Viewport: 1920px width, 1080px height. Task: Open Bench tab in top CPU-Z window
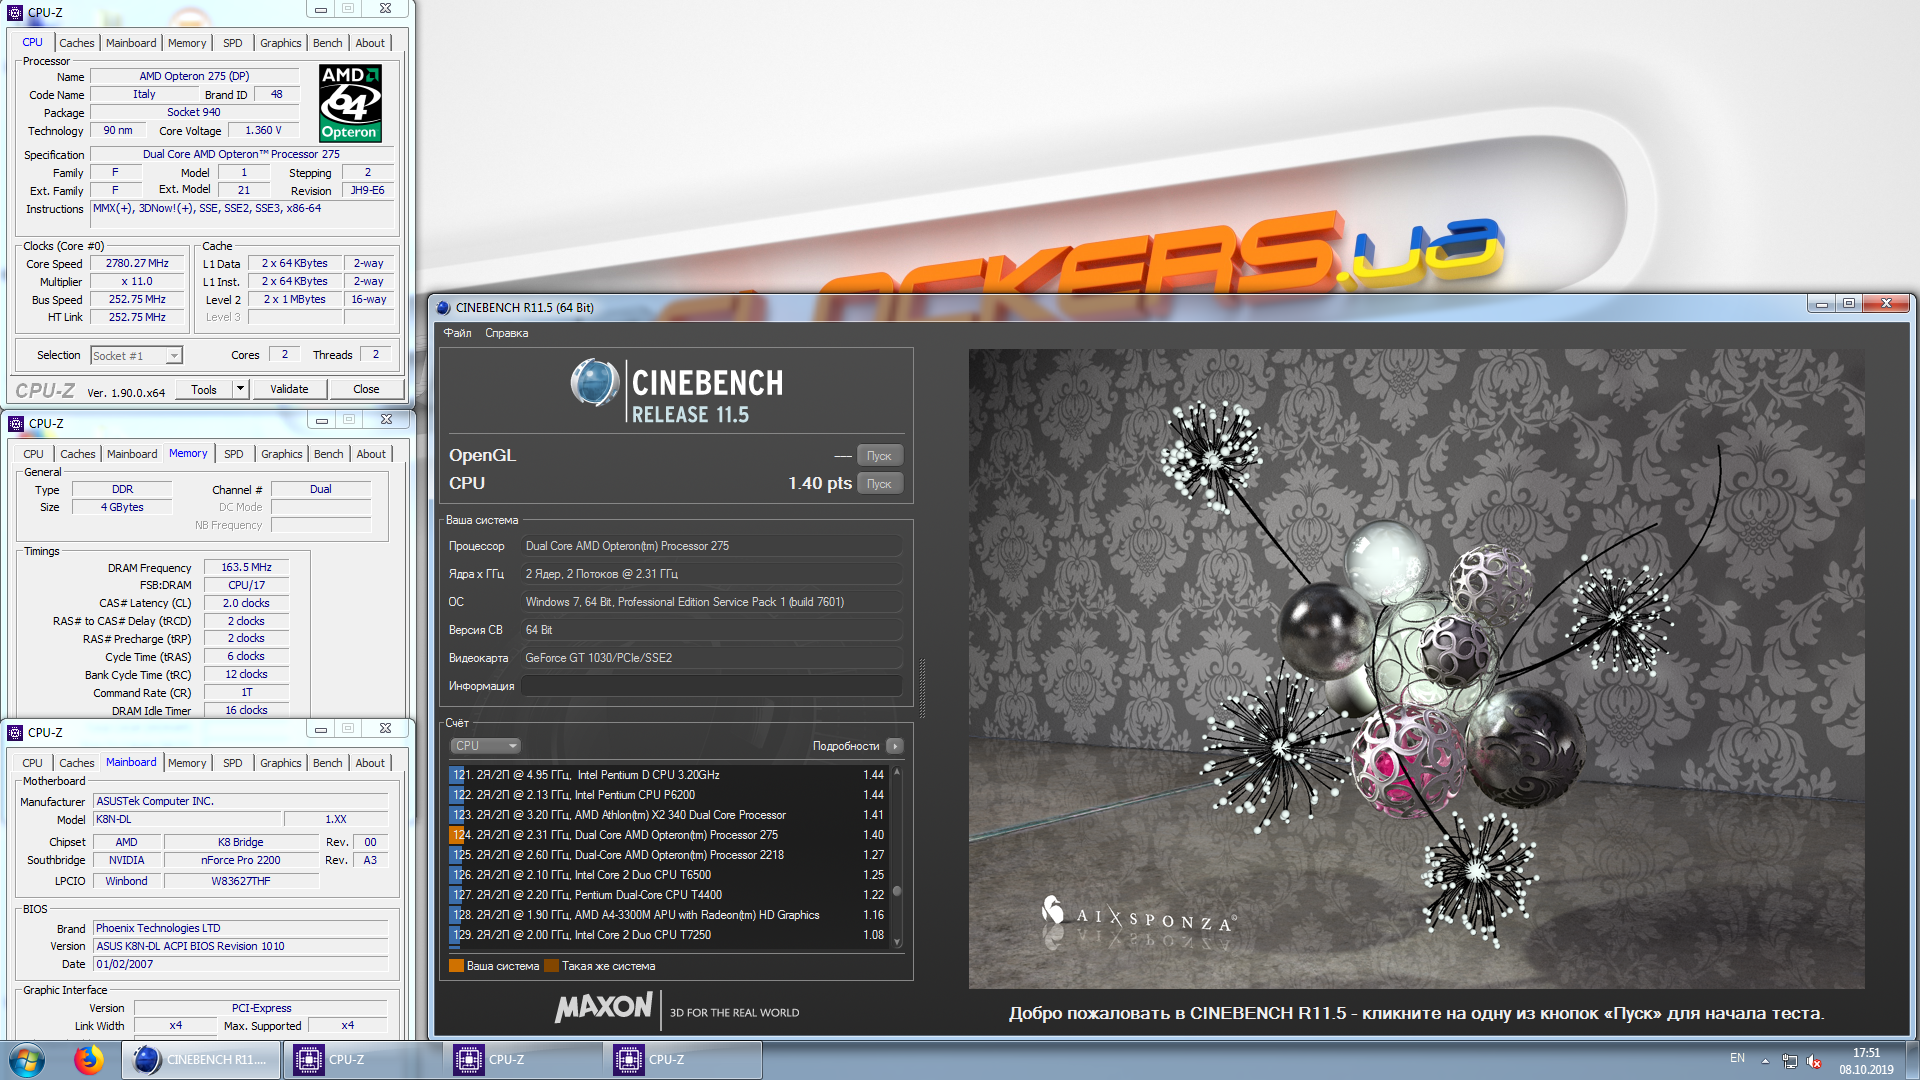tap(327, 43)
